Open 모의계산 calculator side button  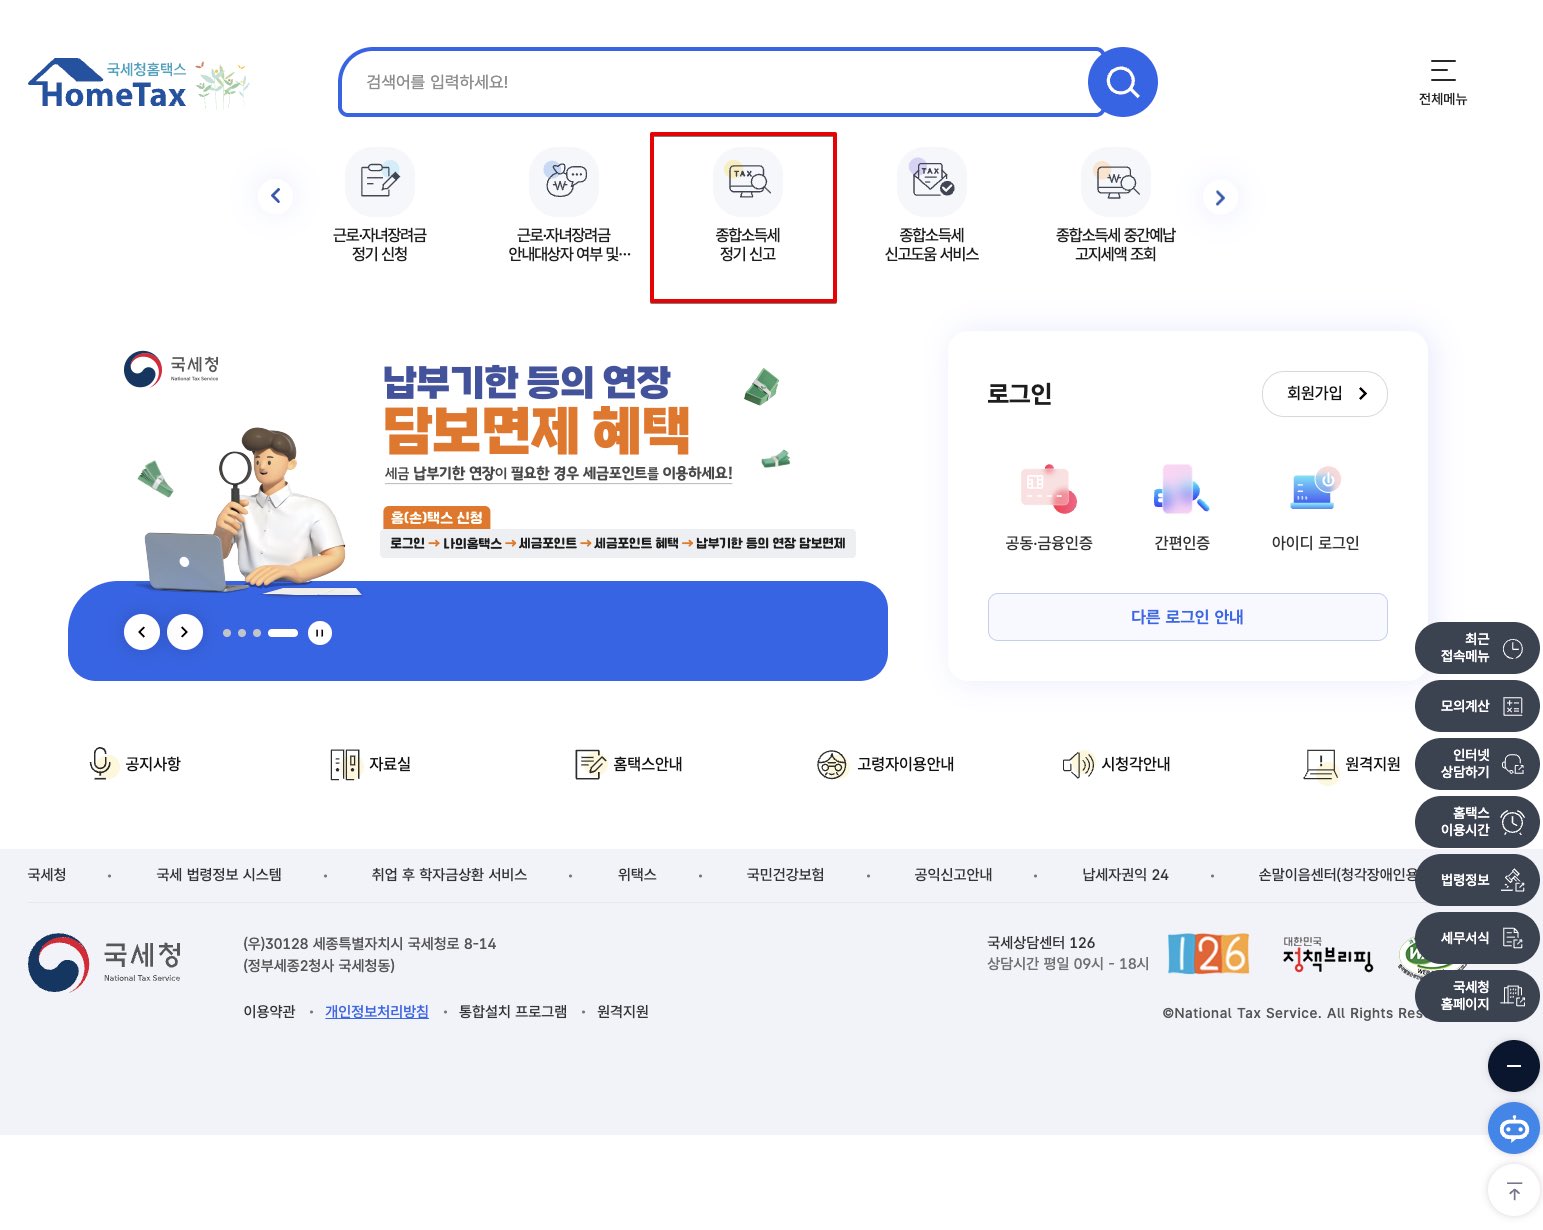pos(1477,706)
